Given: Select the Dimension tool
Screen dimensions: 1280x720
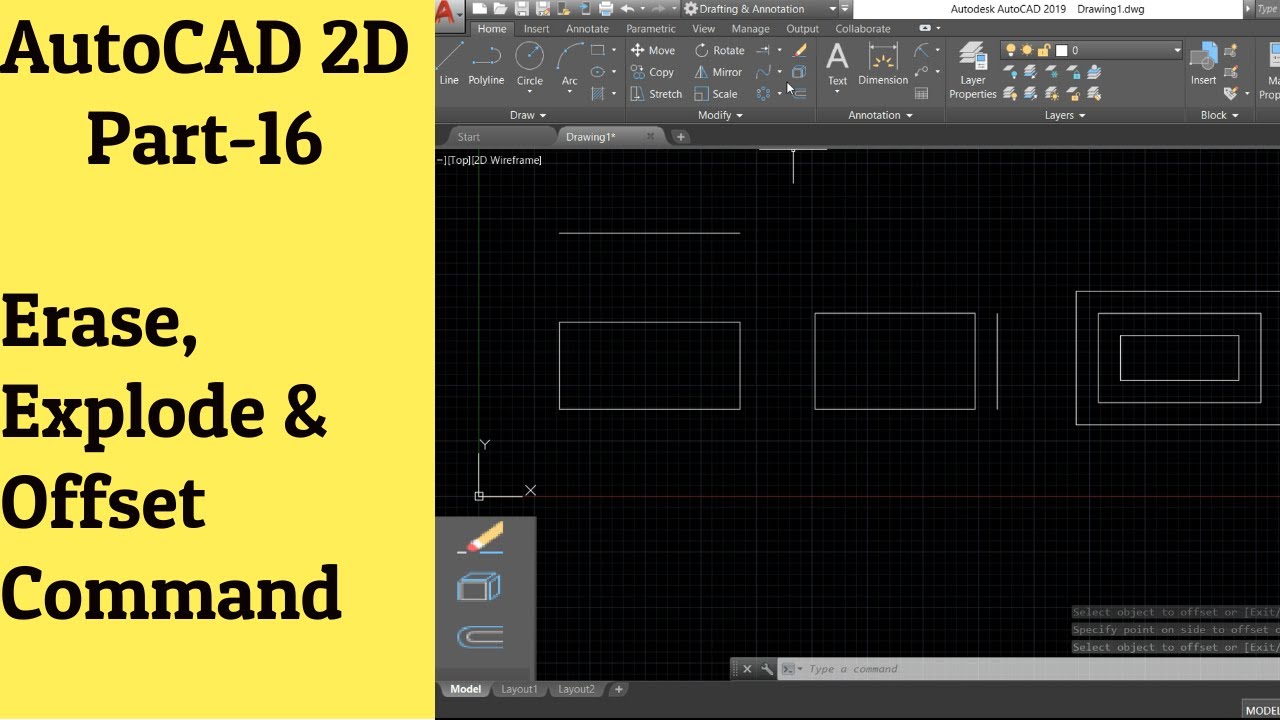Looking at the screenshot, I should pos(883,64).
